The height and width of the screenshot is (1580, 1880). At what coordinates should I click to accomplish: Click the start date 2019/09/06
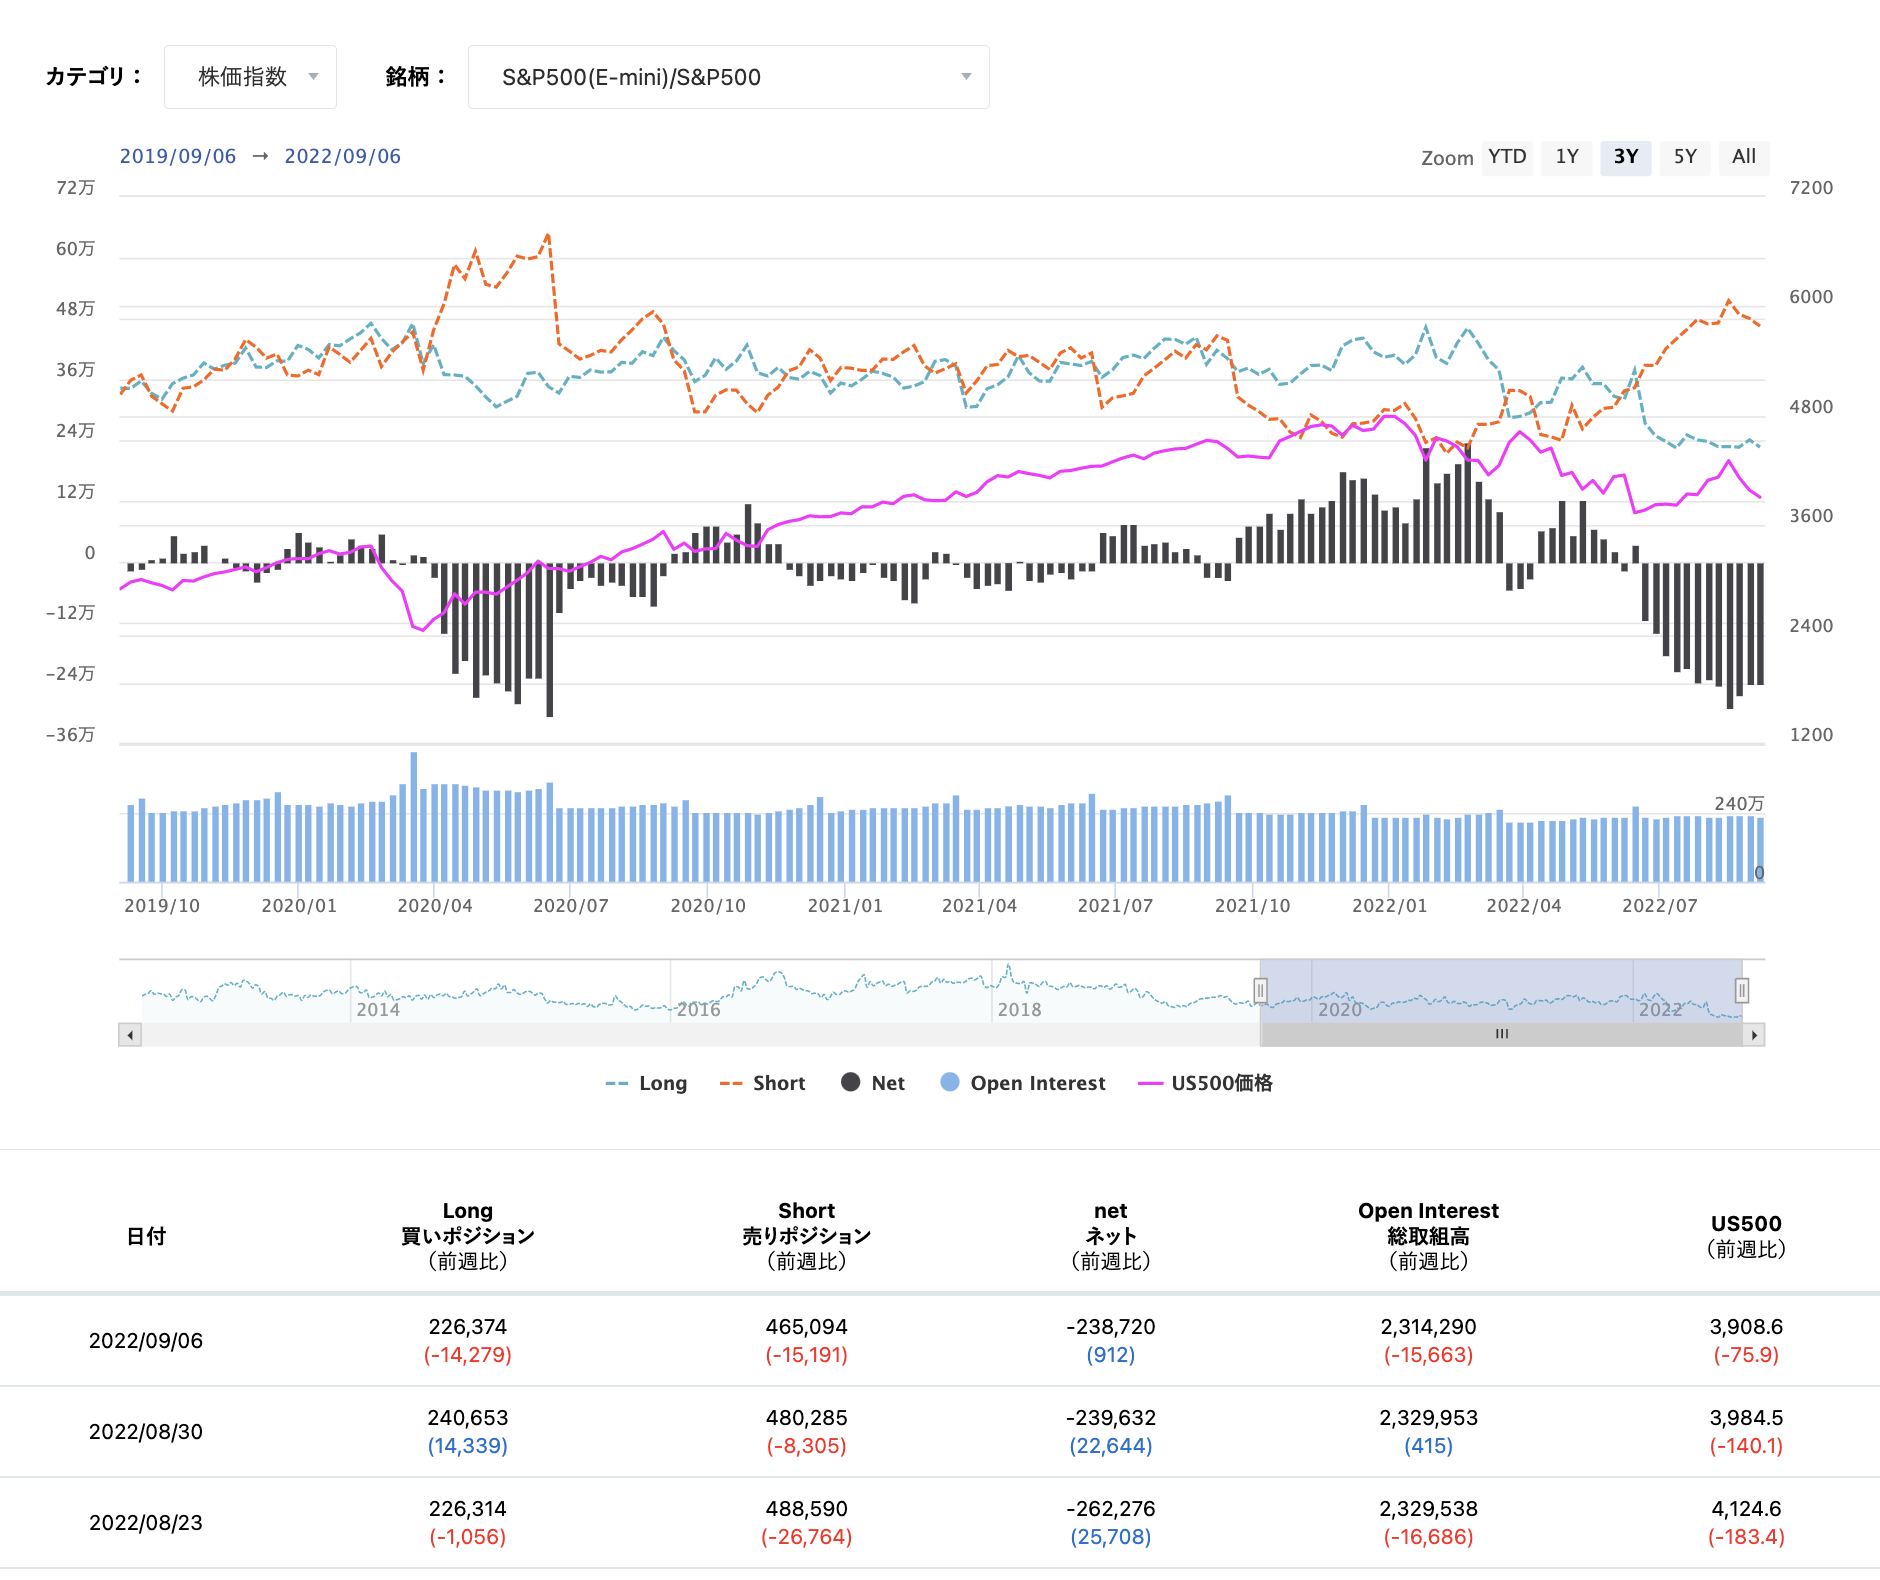(178, 156)
